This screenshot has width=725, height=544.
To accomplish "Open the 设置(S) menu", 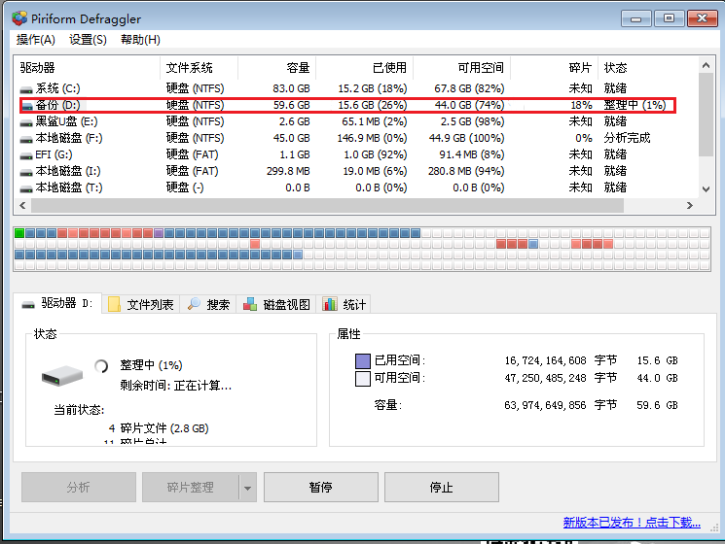I will pyautogui.click(x=88, y=40).
